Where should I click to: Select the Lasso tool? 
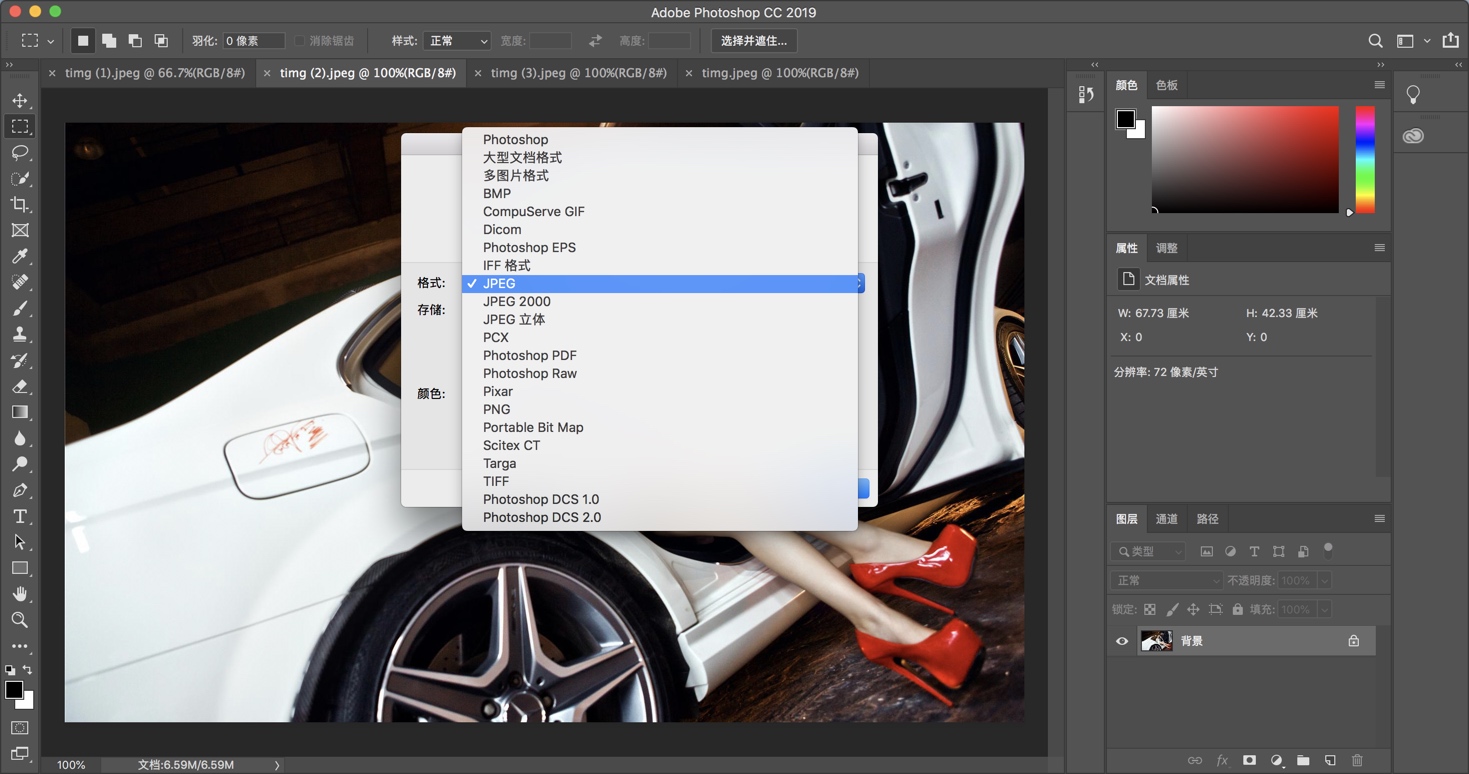click(x=19, y=152)
